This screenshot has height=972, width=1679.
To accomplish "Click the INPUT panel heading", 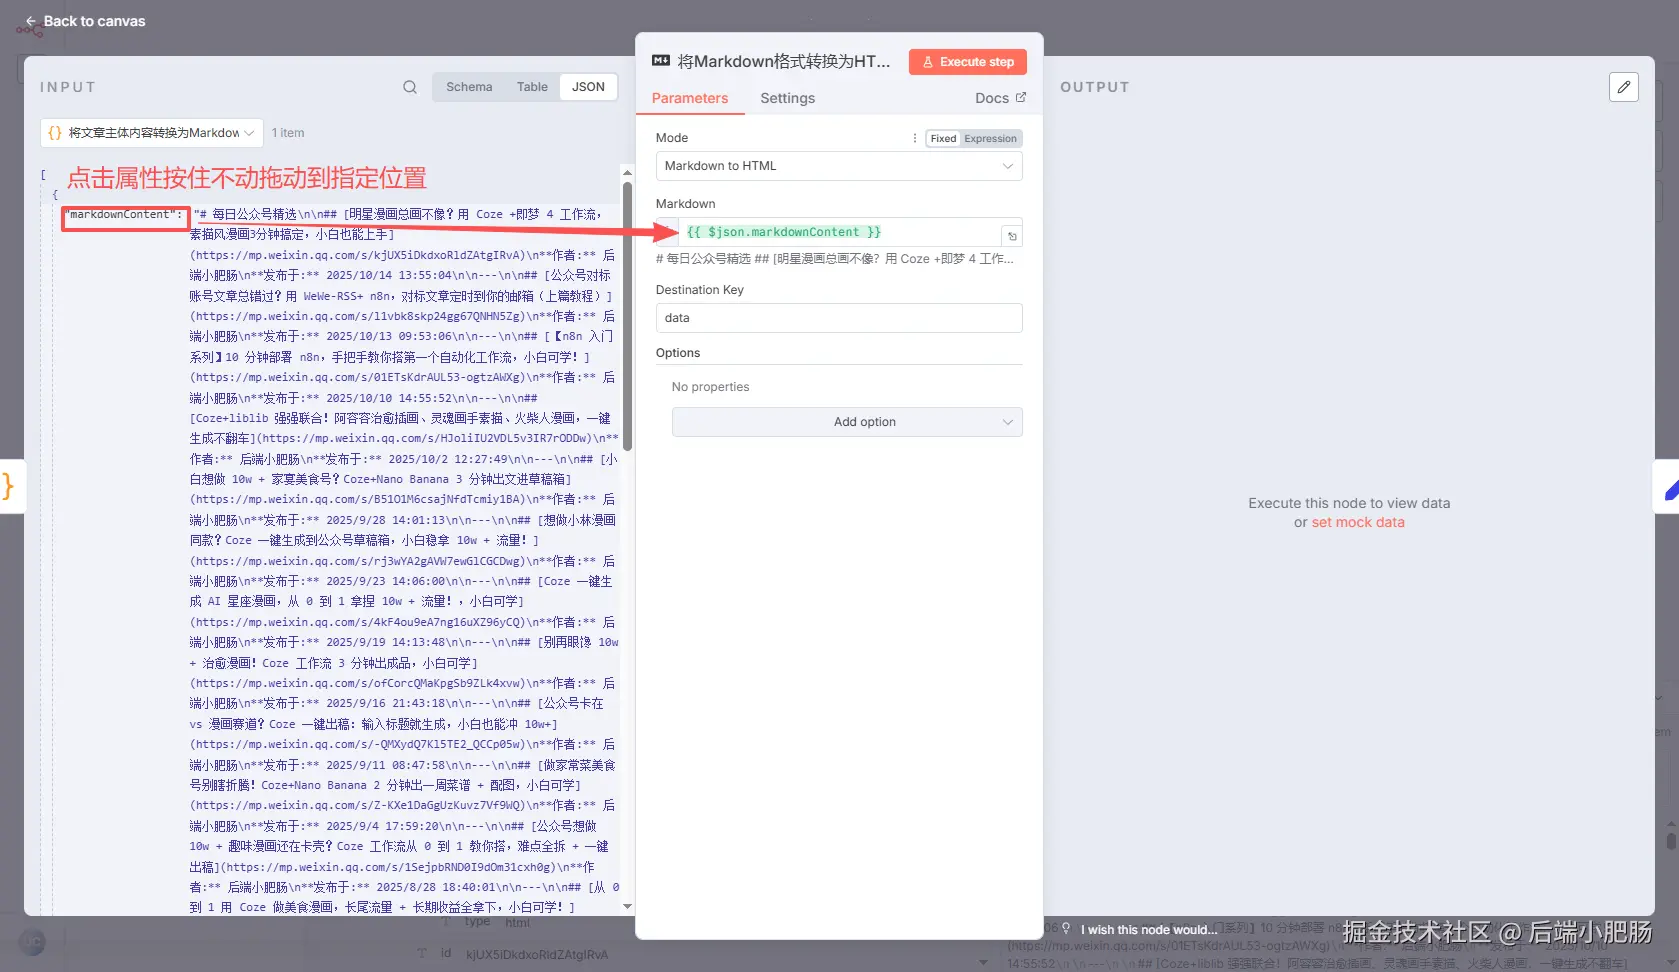I will 68,87.
